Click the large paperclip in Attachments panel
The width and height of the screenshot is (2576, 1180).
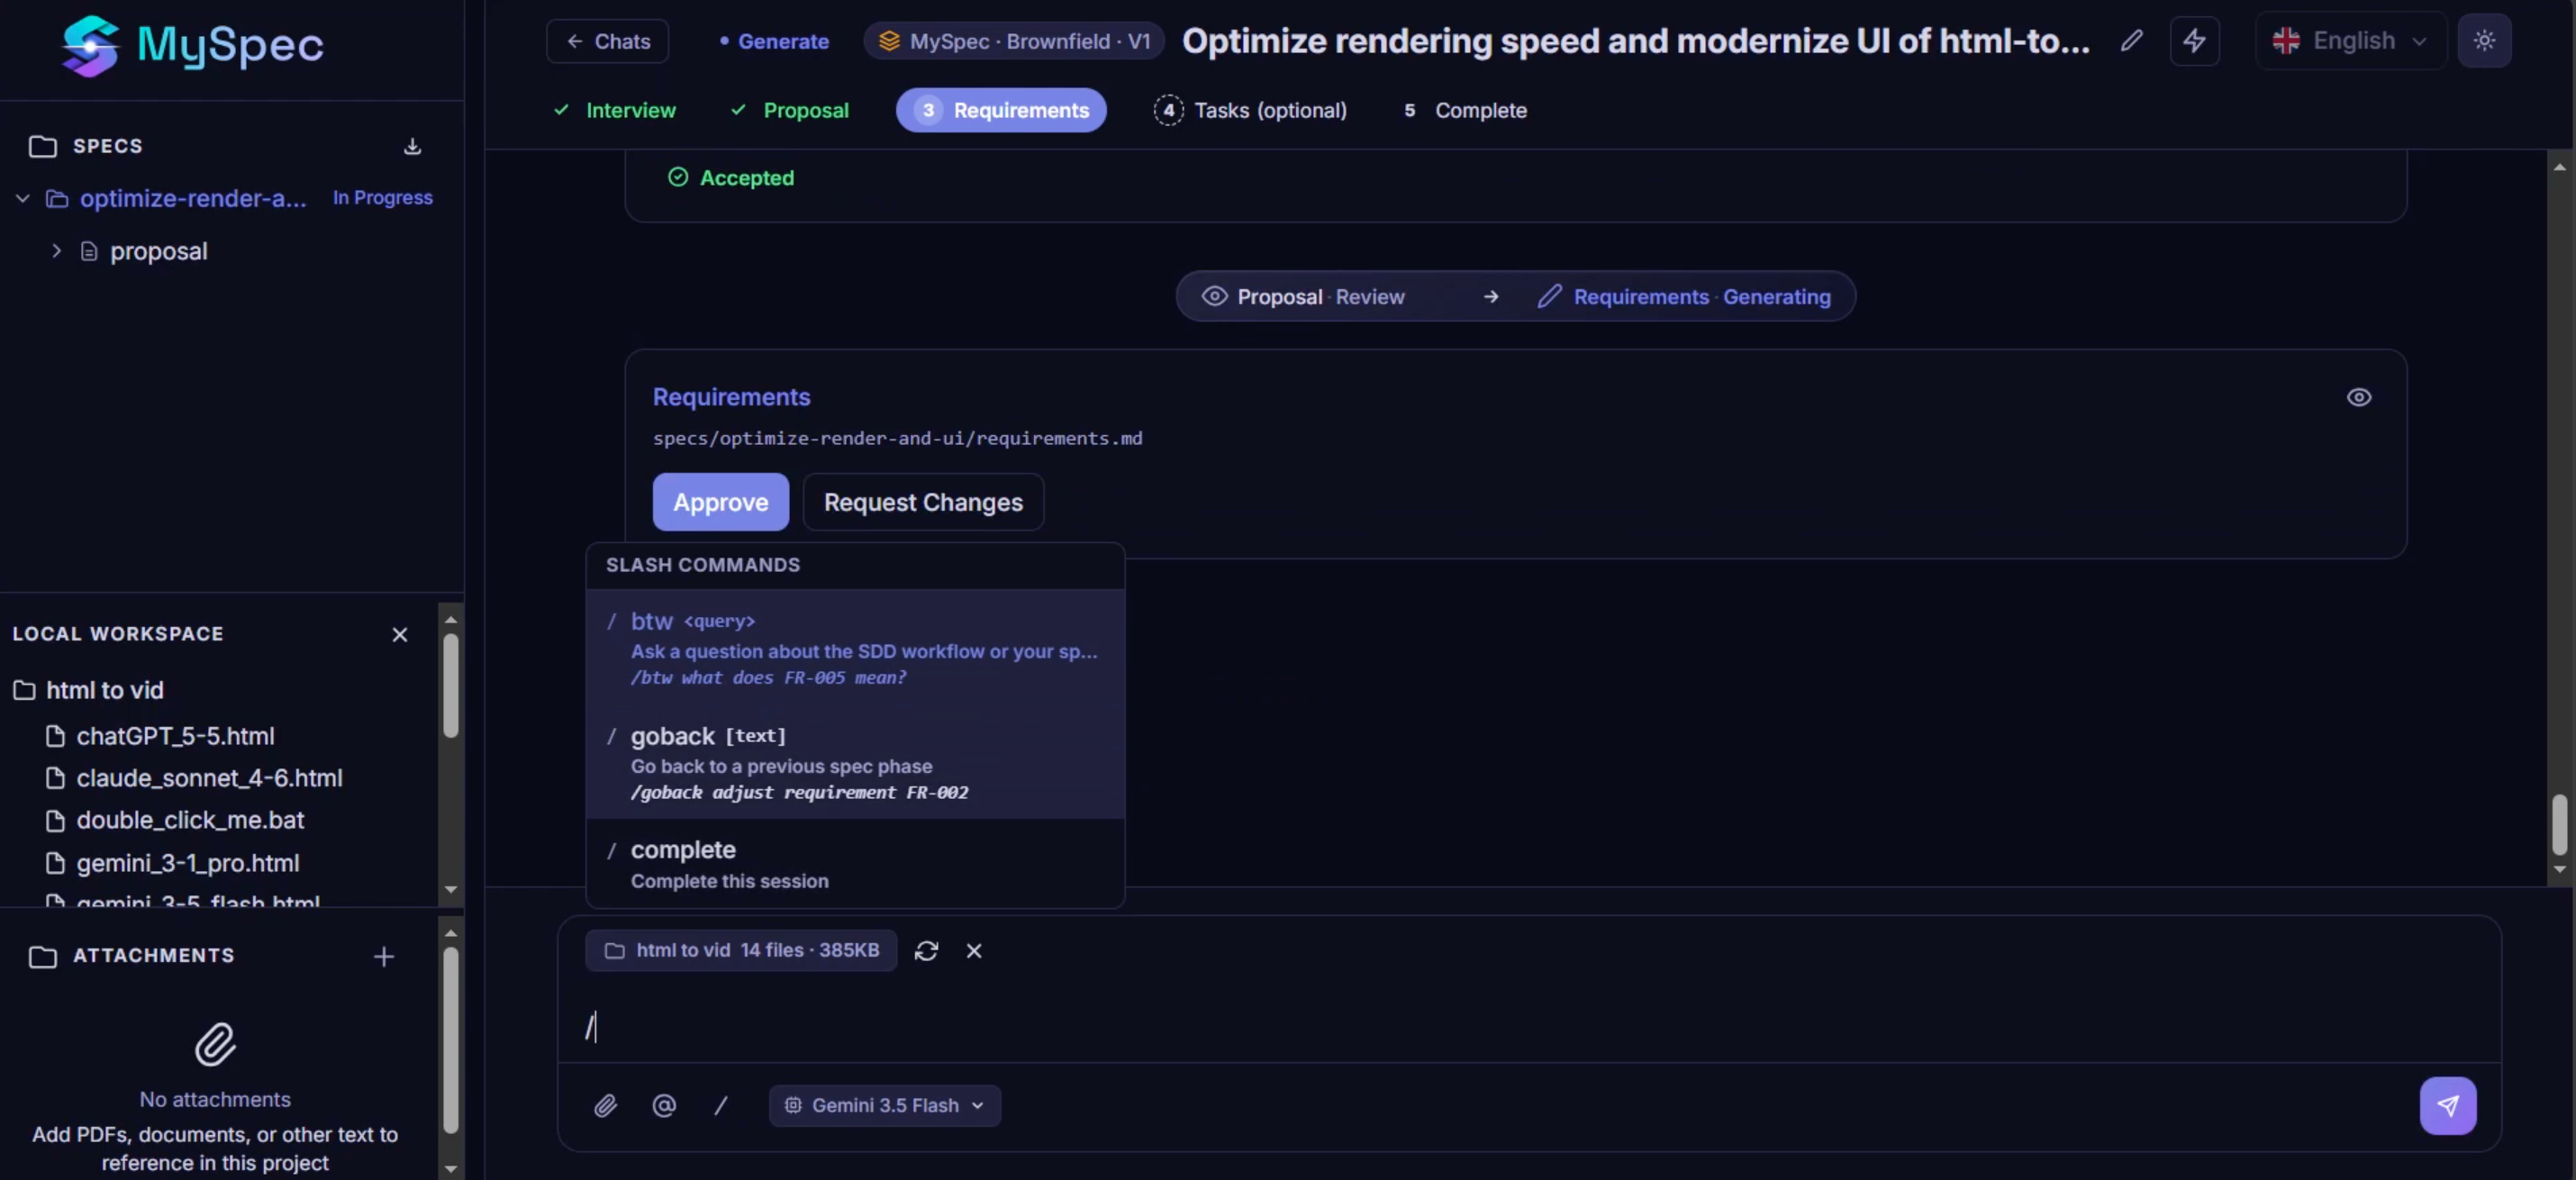[215, 1044]
